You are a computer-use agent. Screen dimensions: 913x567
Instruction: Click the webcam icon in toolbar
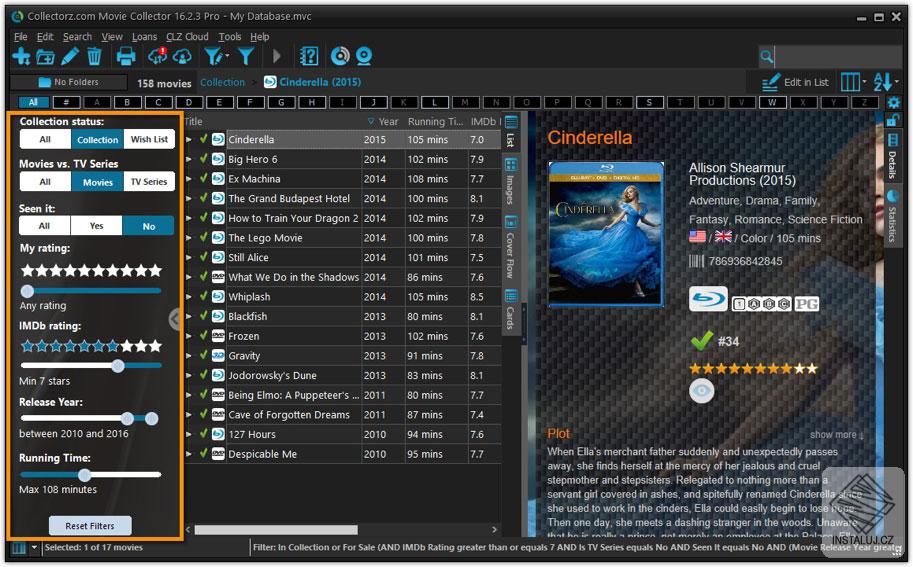364,56
